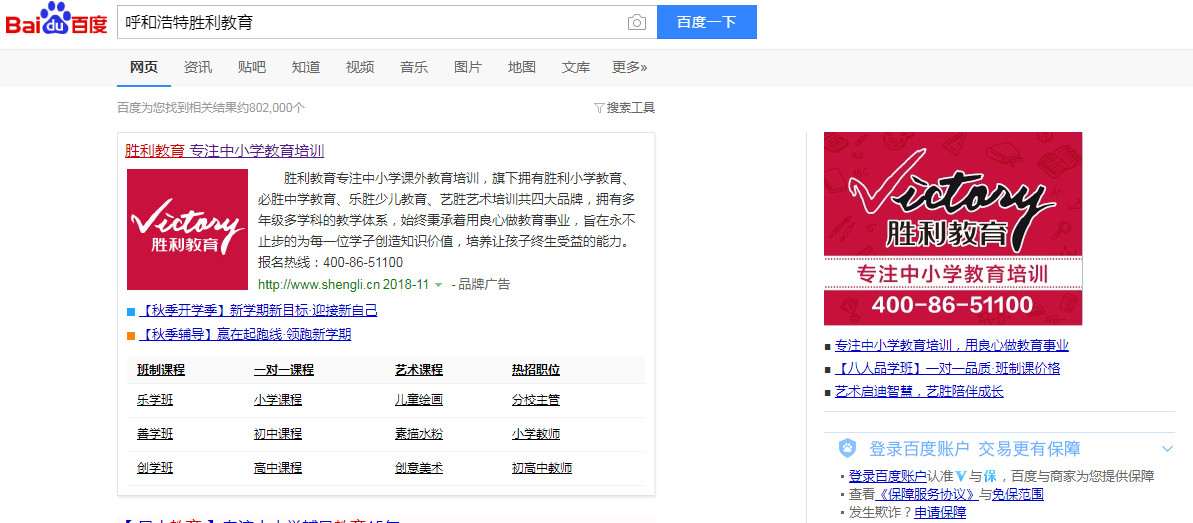Open the 高中课程 link
This screenshot has width=1193, height=523.
(x=278, y=468)
